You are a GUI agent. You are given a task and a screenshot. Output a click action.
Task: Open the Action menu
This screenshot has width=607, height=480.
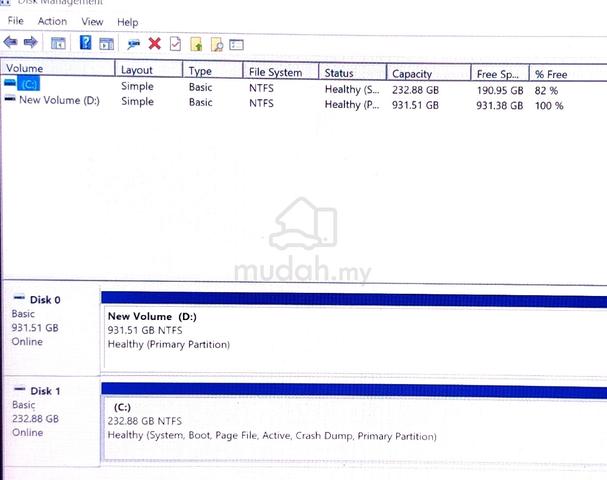pyautogui.click(x=52, y=21)
